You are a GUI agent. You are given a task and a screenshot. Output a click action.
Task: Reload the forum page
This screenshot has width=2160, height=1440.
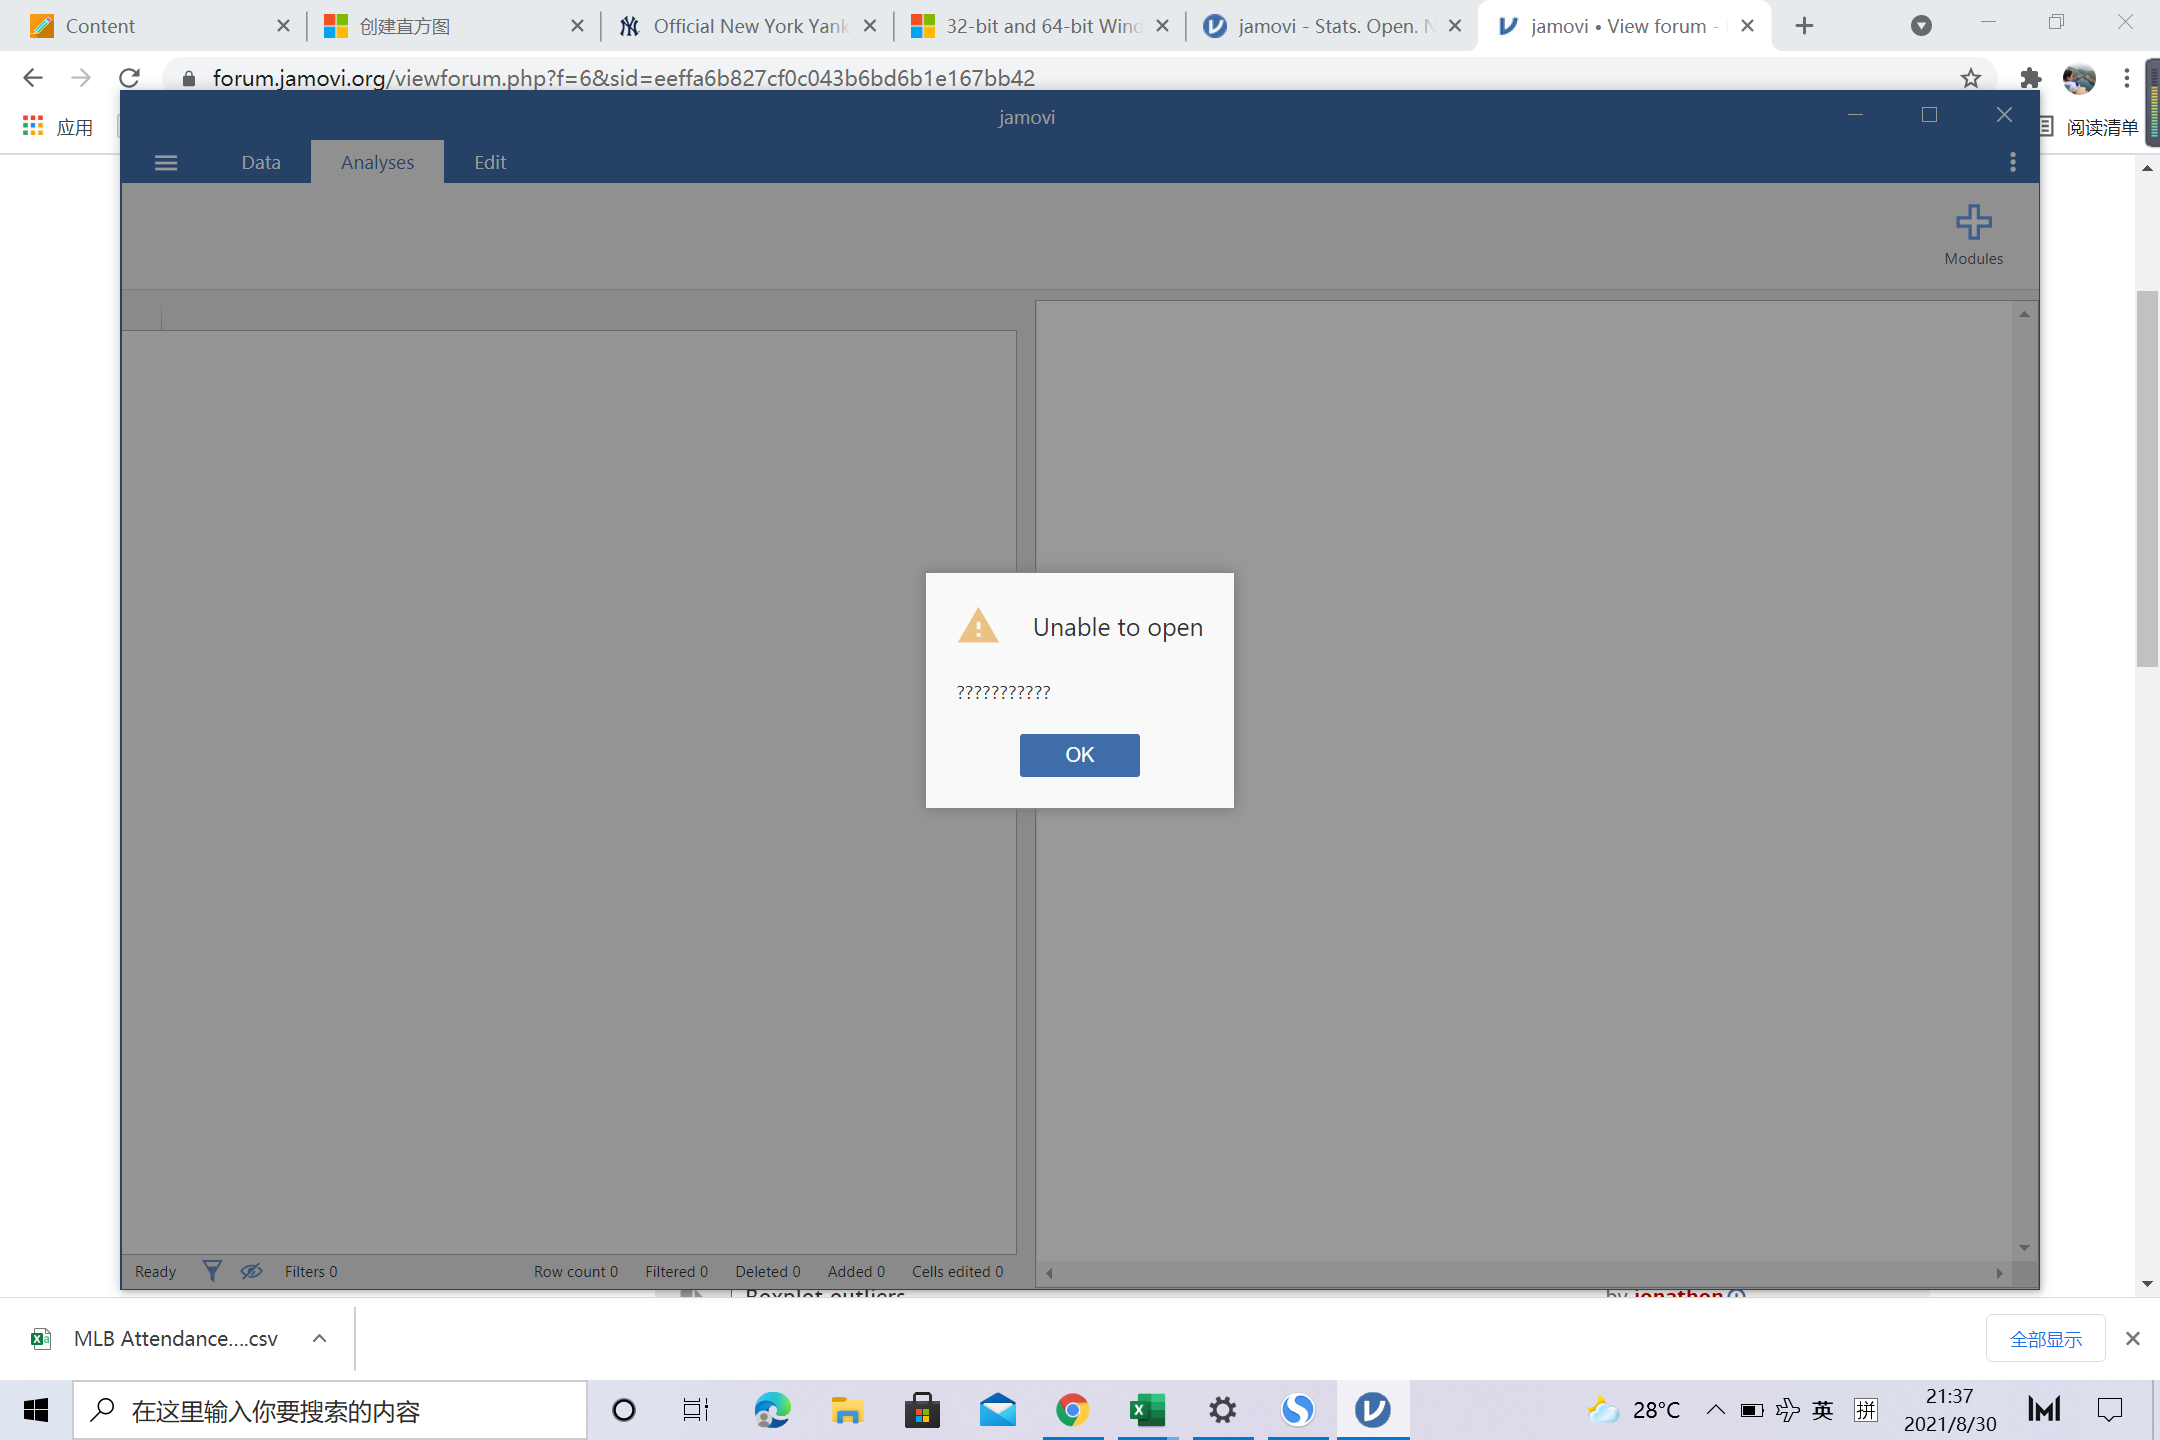[x=129, y=78]
